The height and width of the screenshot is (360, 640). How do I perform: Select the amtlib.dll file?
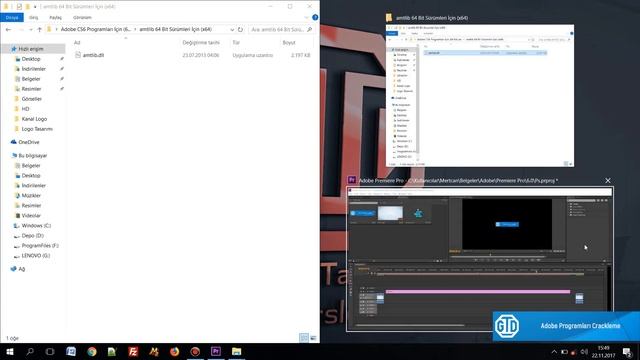(x=93, y=55)
